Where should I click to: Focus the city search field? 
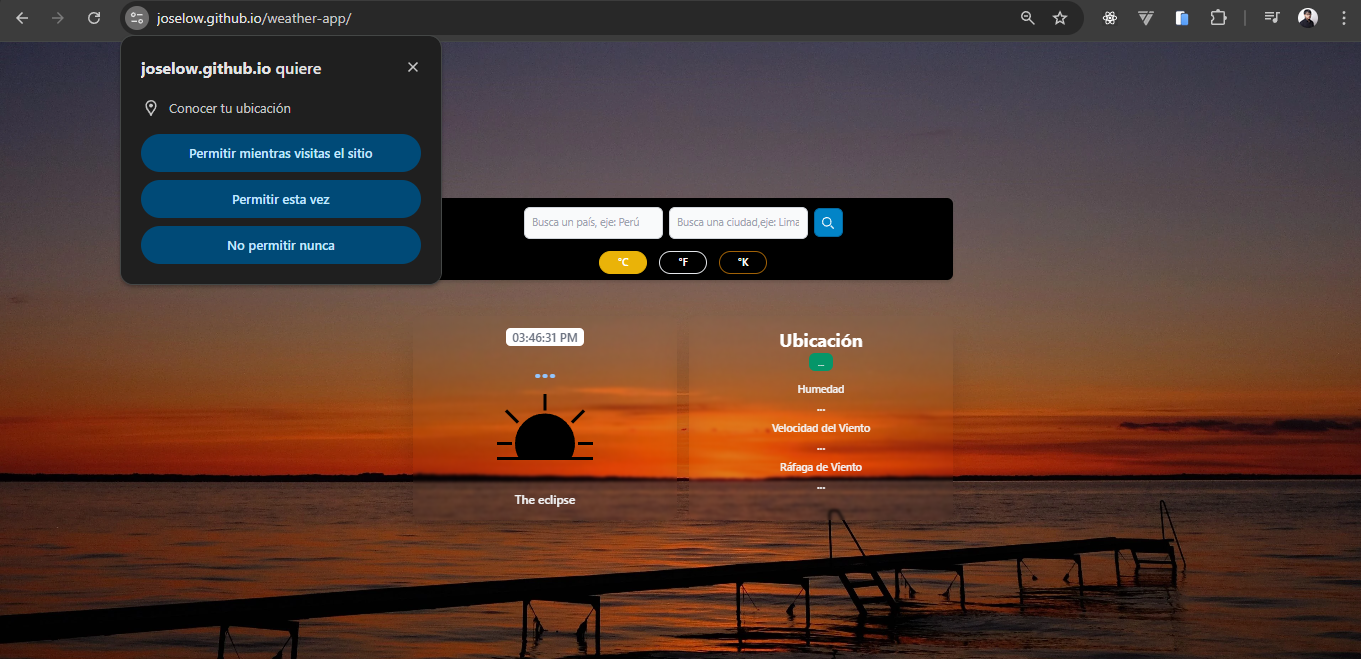tap(738, 223)
